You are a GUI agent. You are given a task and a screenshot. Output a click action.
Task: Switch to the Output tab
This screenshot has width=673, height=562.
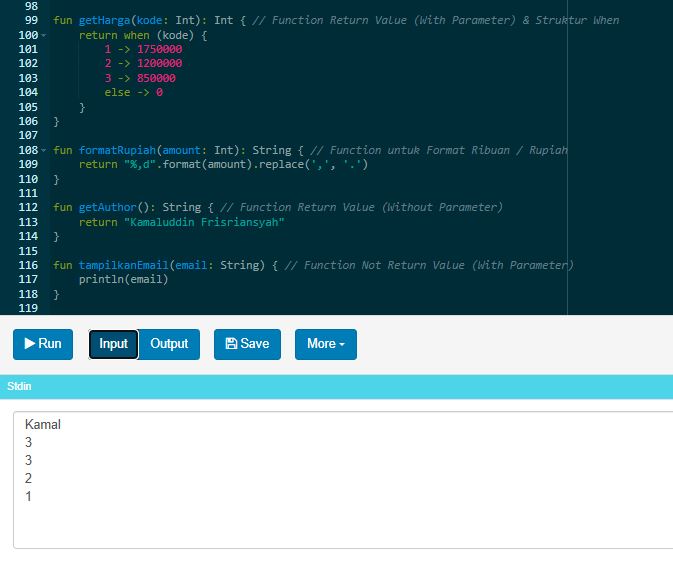point(169,344)
